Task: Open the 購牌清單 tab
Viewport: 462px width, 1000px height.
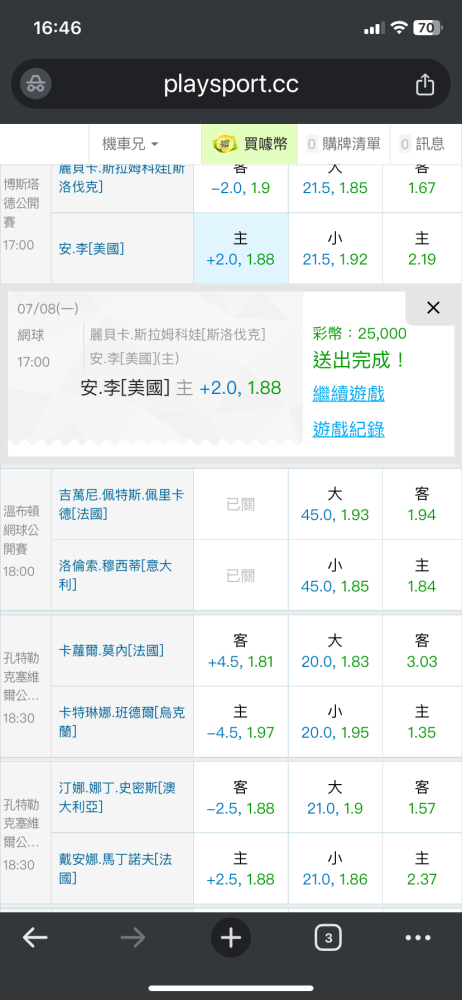Action: [344, 144]
